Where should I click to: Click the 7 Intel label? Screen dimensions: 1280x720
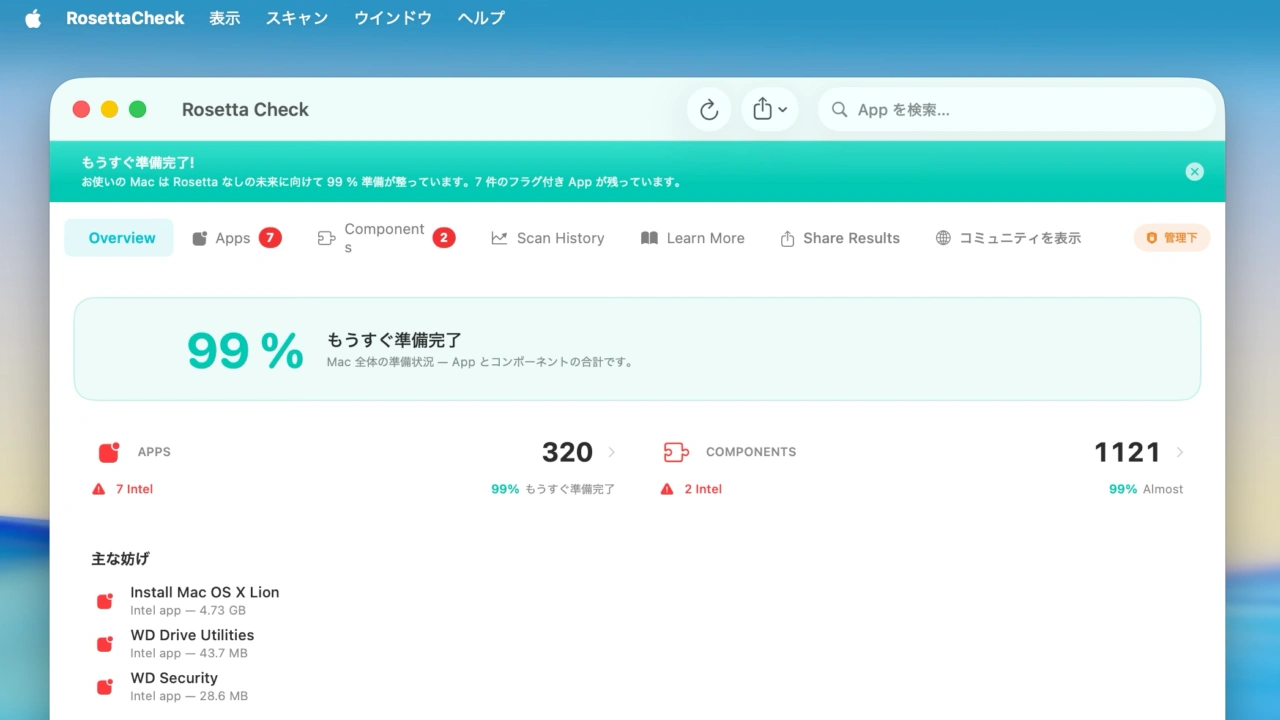[134, 489]
